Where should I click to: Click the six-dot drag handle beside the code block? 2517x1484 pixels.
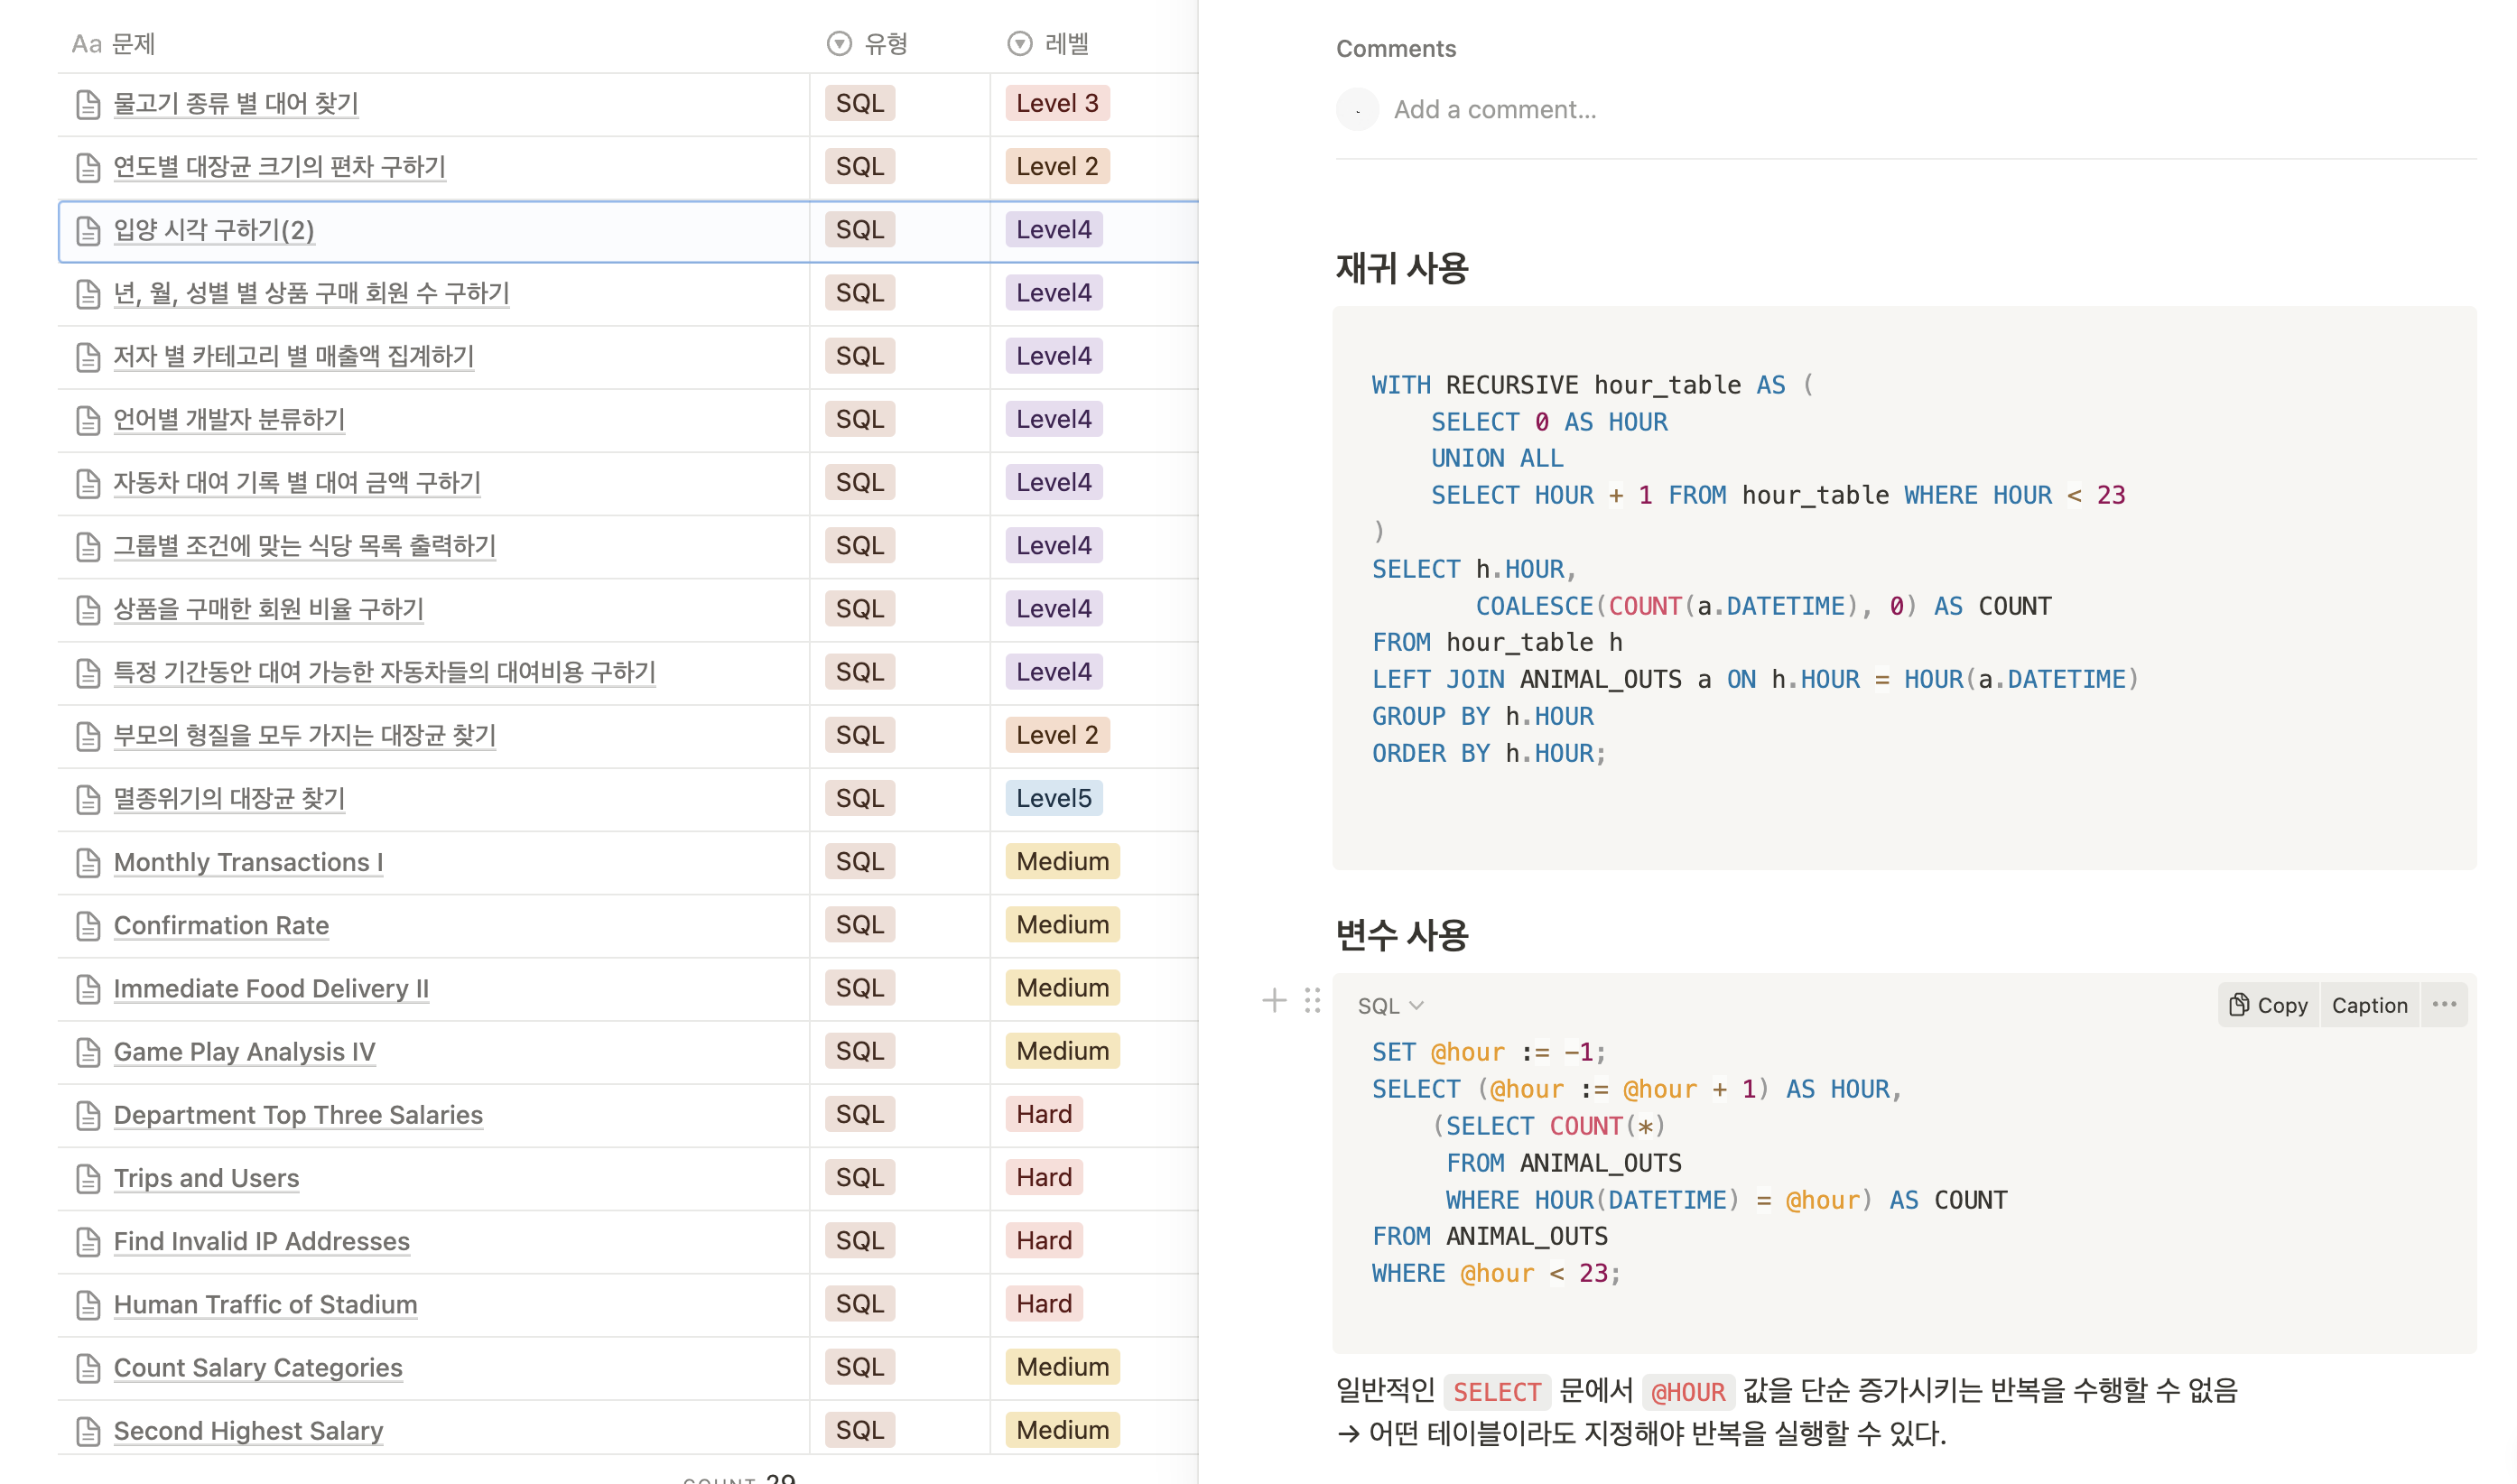(x=1312, y=1000)
